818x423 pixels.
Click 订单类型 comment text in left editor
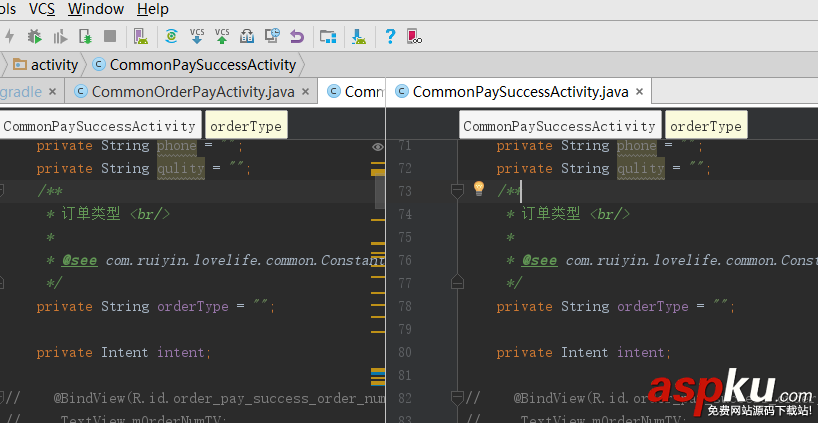pos(91,214)
